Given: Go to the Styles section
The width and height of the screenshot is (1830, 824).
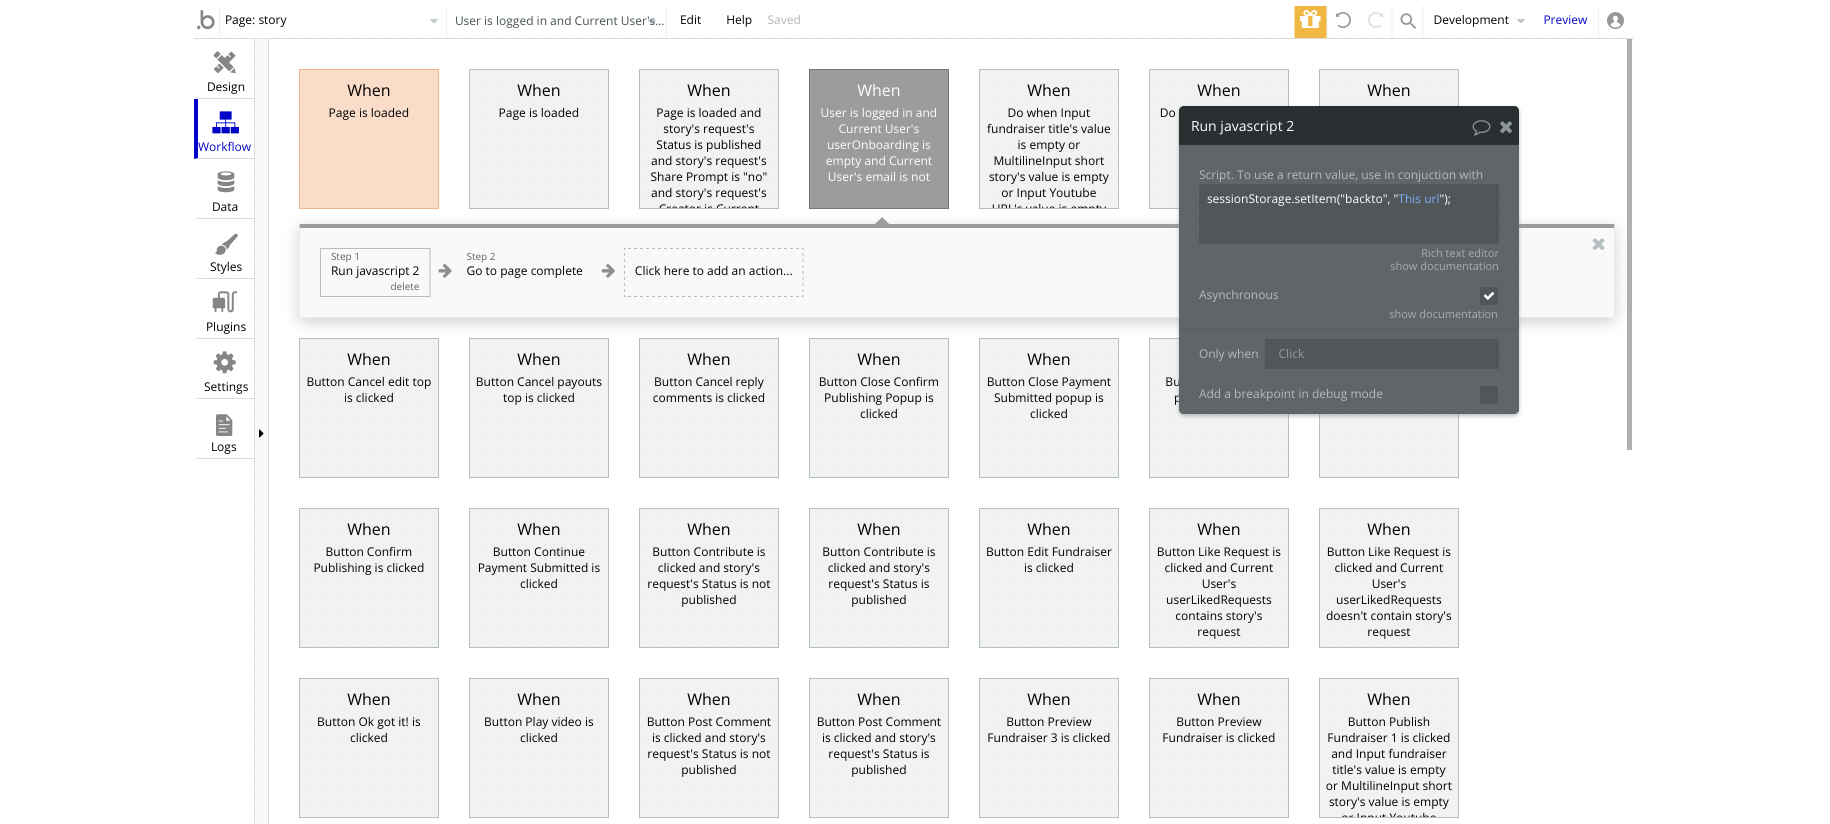Looking at the screenshot, I should click(x=225, y=251).
